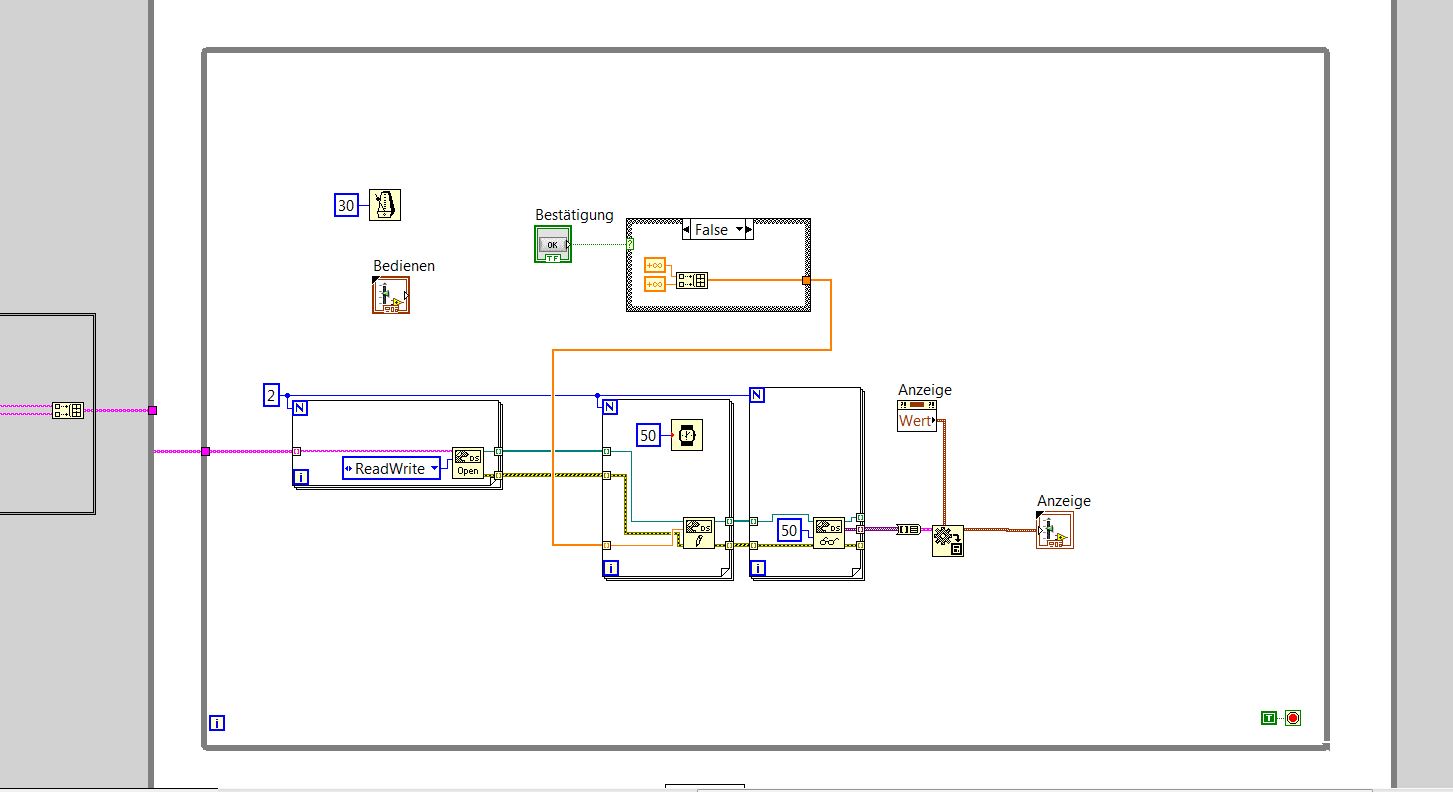Screen dimensions: 1453x792
Task: Click the numeric constant 2
Action: tap(271, 395)
